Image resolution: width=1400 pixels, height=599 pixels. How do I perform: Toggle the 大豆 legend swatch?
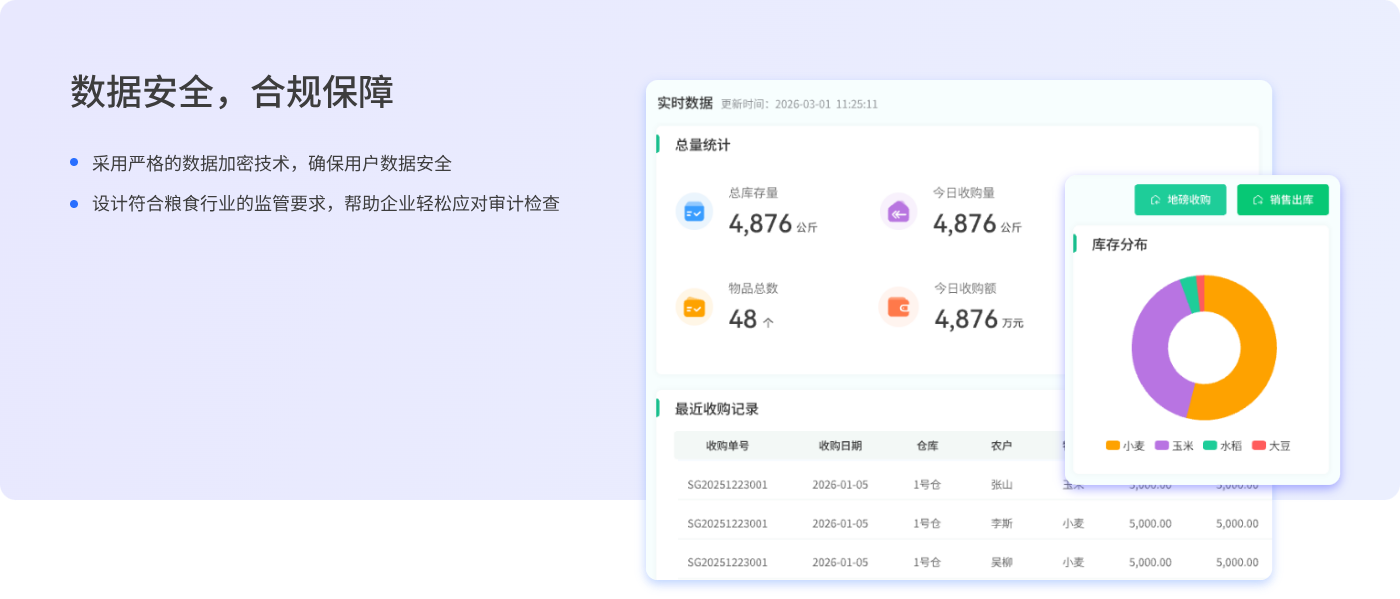point(1259,445)
